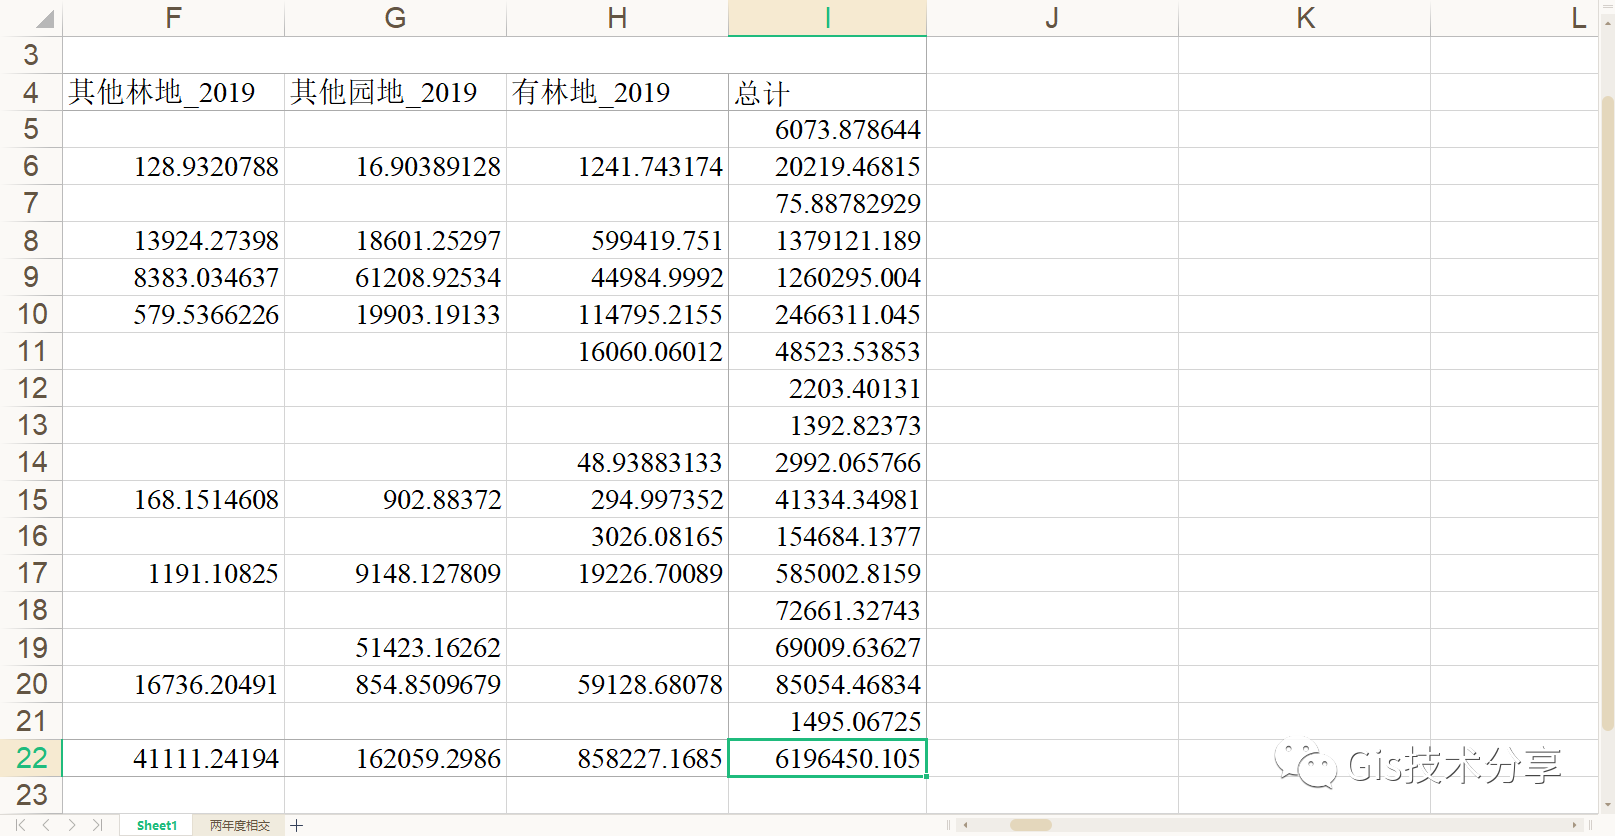Select cell with 16736.20491
This screenshot has height=836, width=1615.
tap(174, 684)
